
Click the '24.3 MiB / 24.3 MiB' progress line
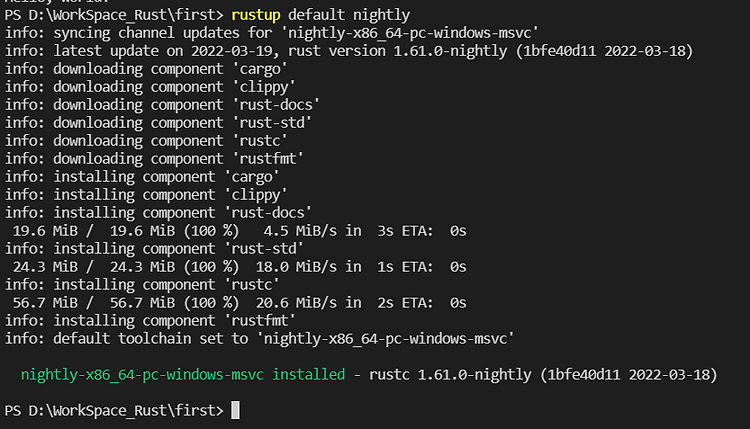[x=239, y=267]
